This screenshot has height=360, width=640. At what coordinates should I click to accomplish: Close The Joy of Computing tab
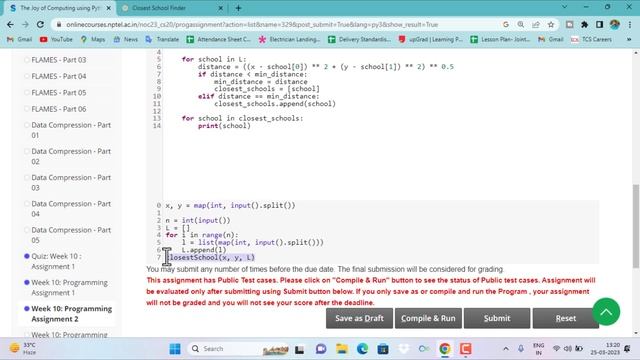109,8
